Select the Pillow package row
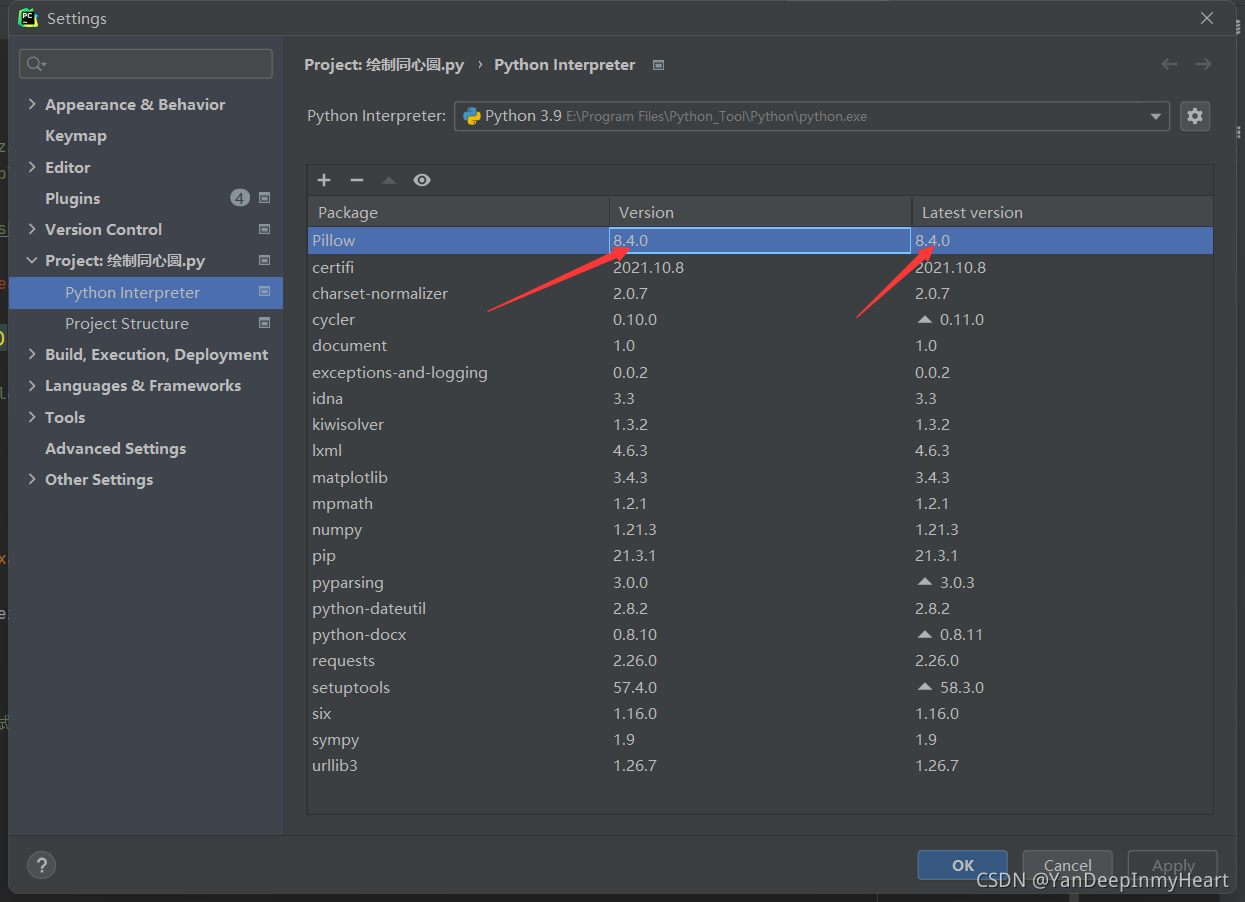The height and width of the screenshot is (902, 1245). pos(760,240)
